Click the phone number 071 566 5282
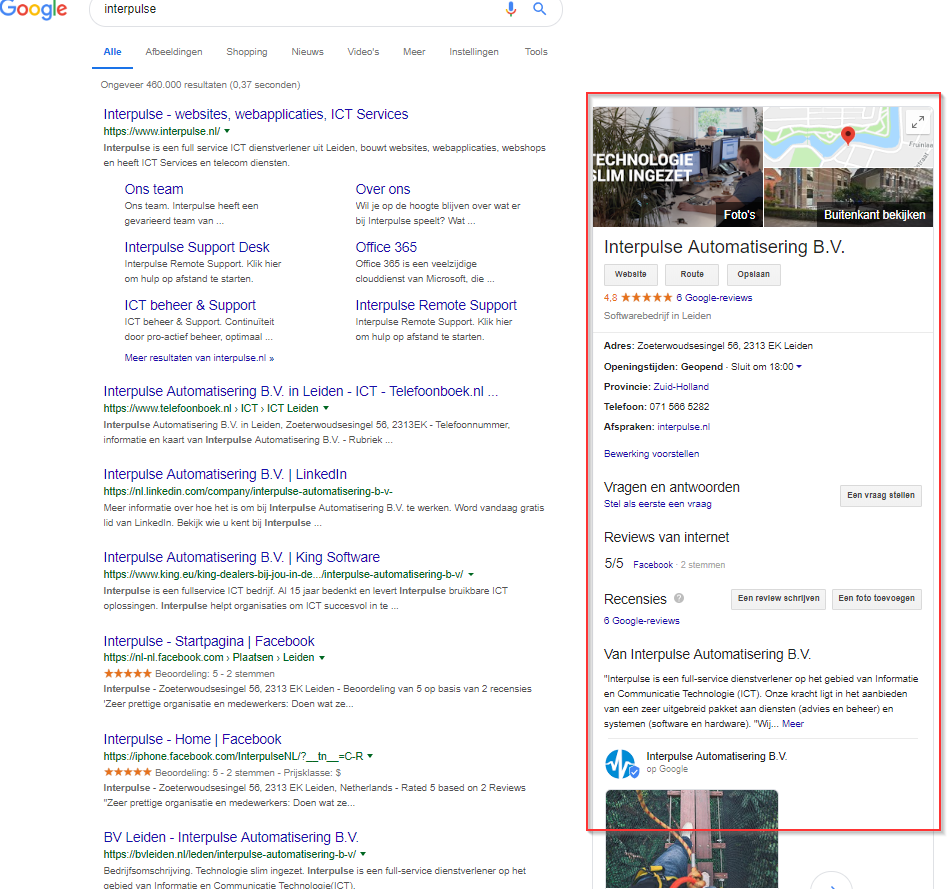Viewport: 947px width, 889px height. 679,406
